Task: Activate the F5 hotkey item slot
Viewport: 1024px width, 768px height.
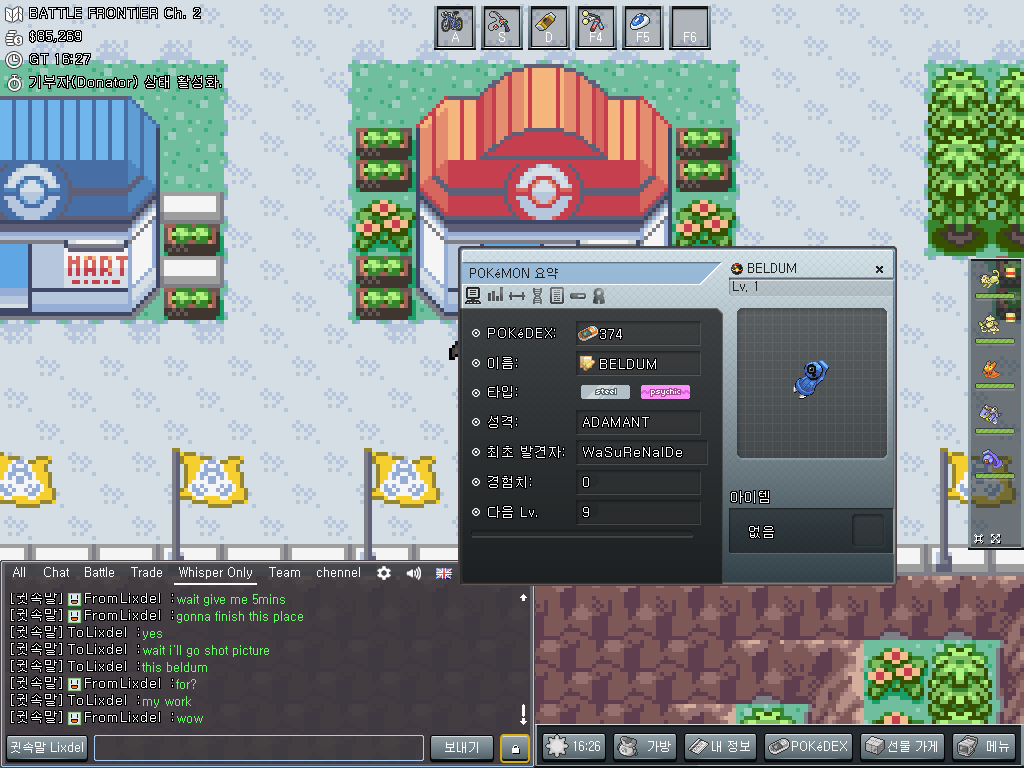Action: [643, 26]
